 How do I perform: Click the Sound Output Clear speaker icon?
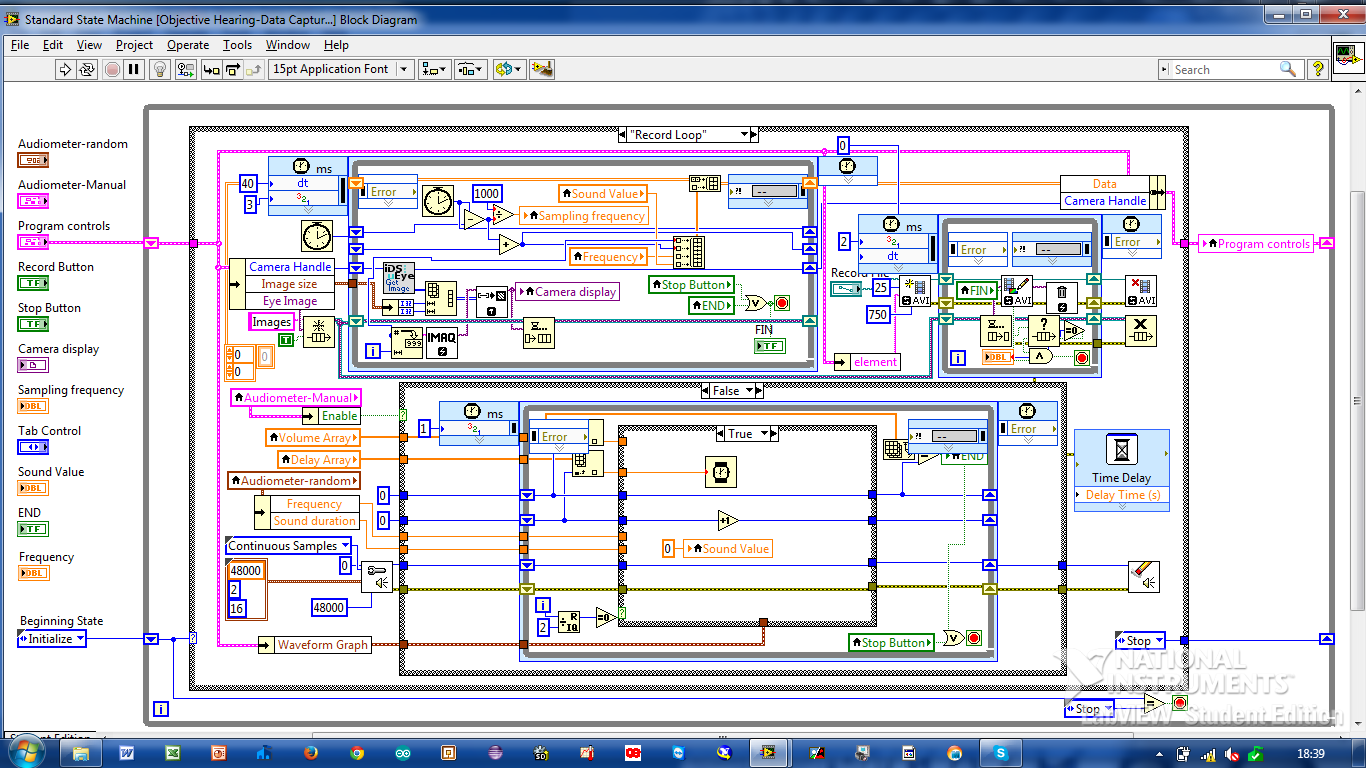click(x=1143, y=576)
